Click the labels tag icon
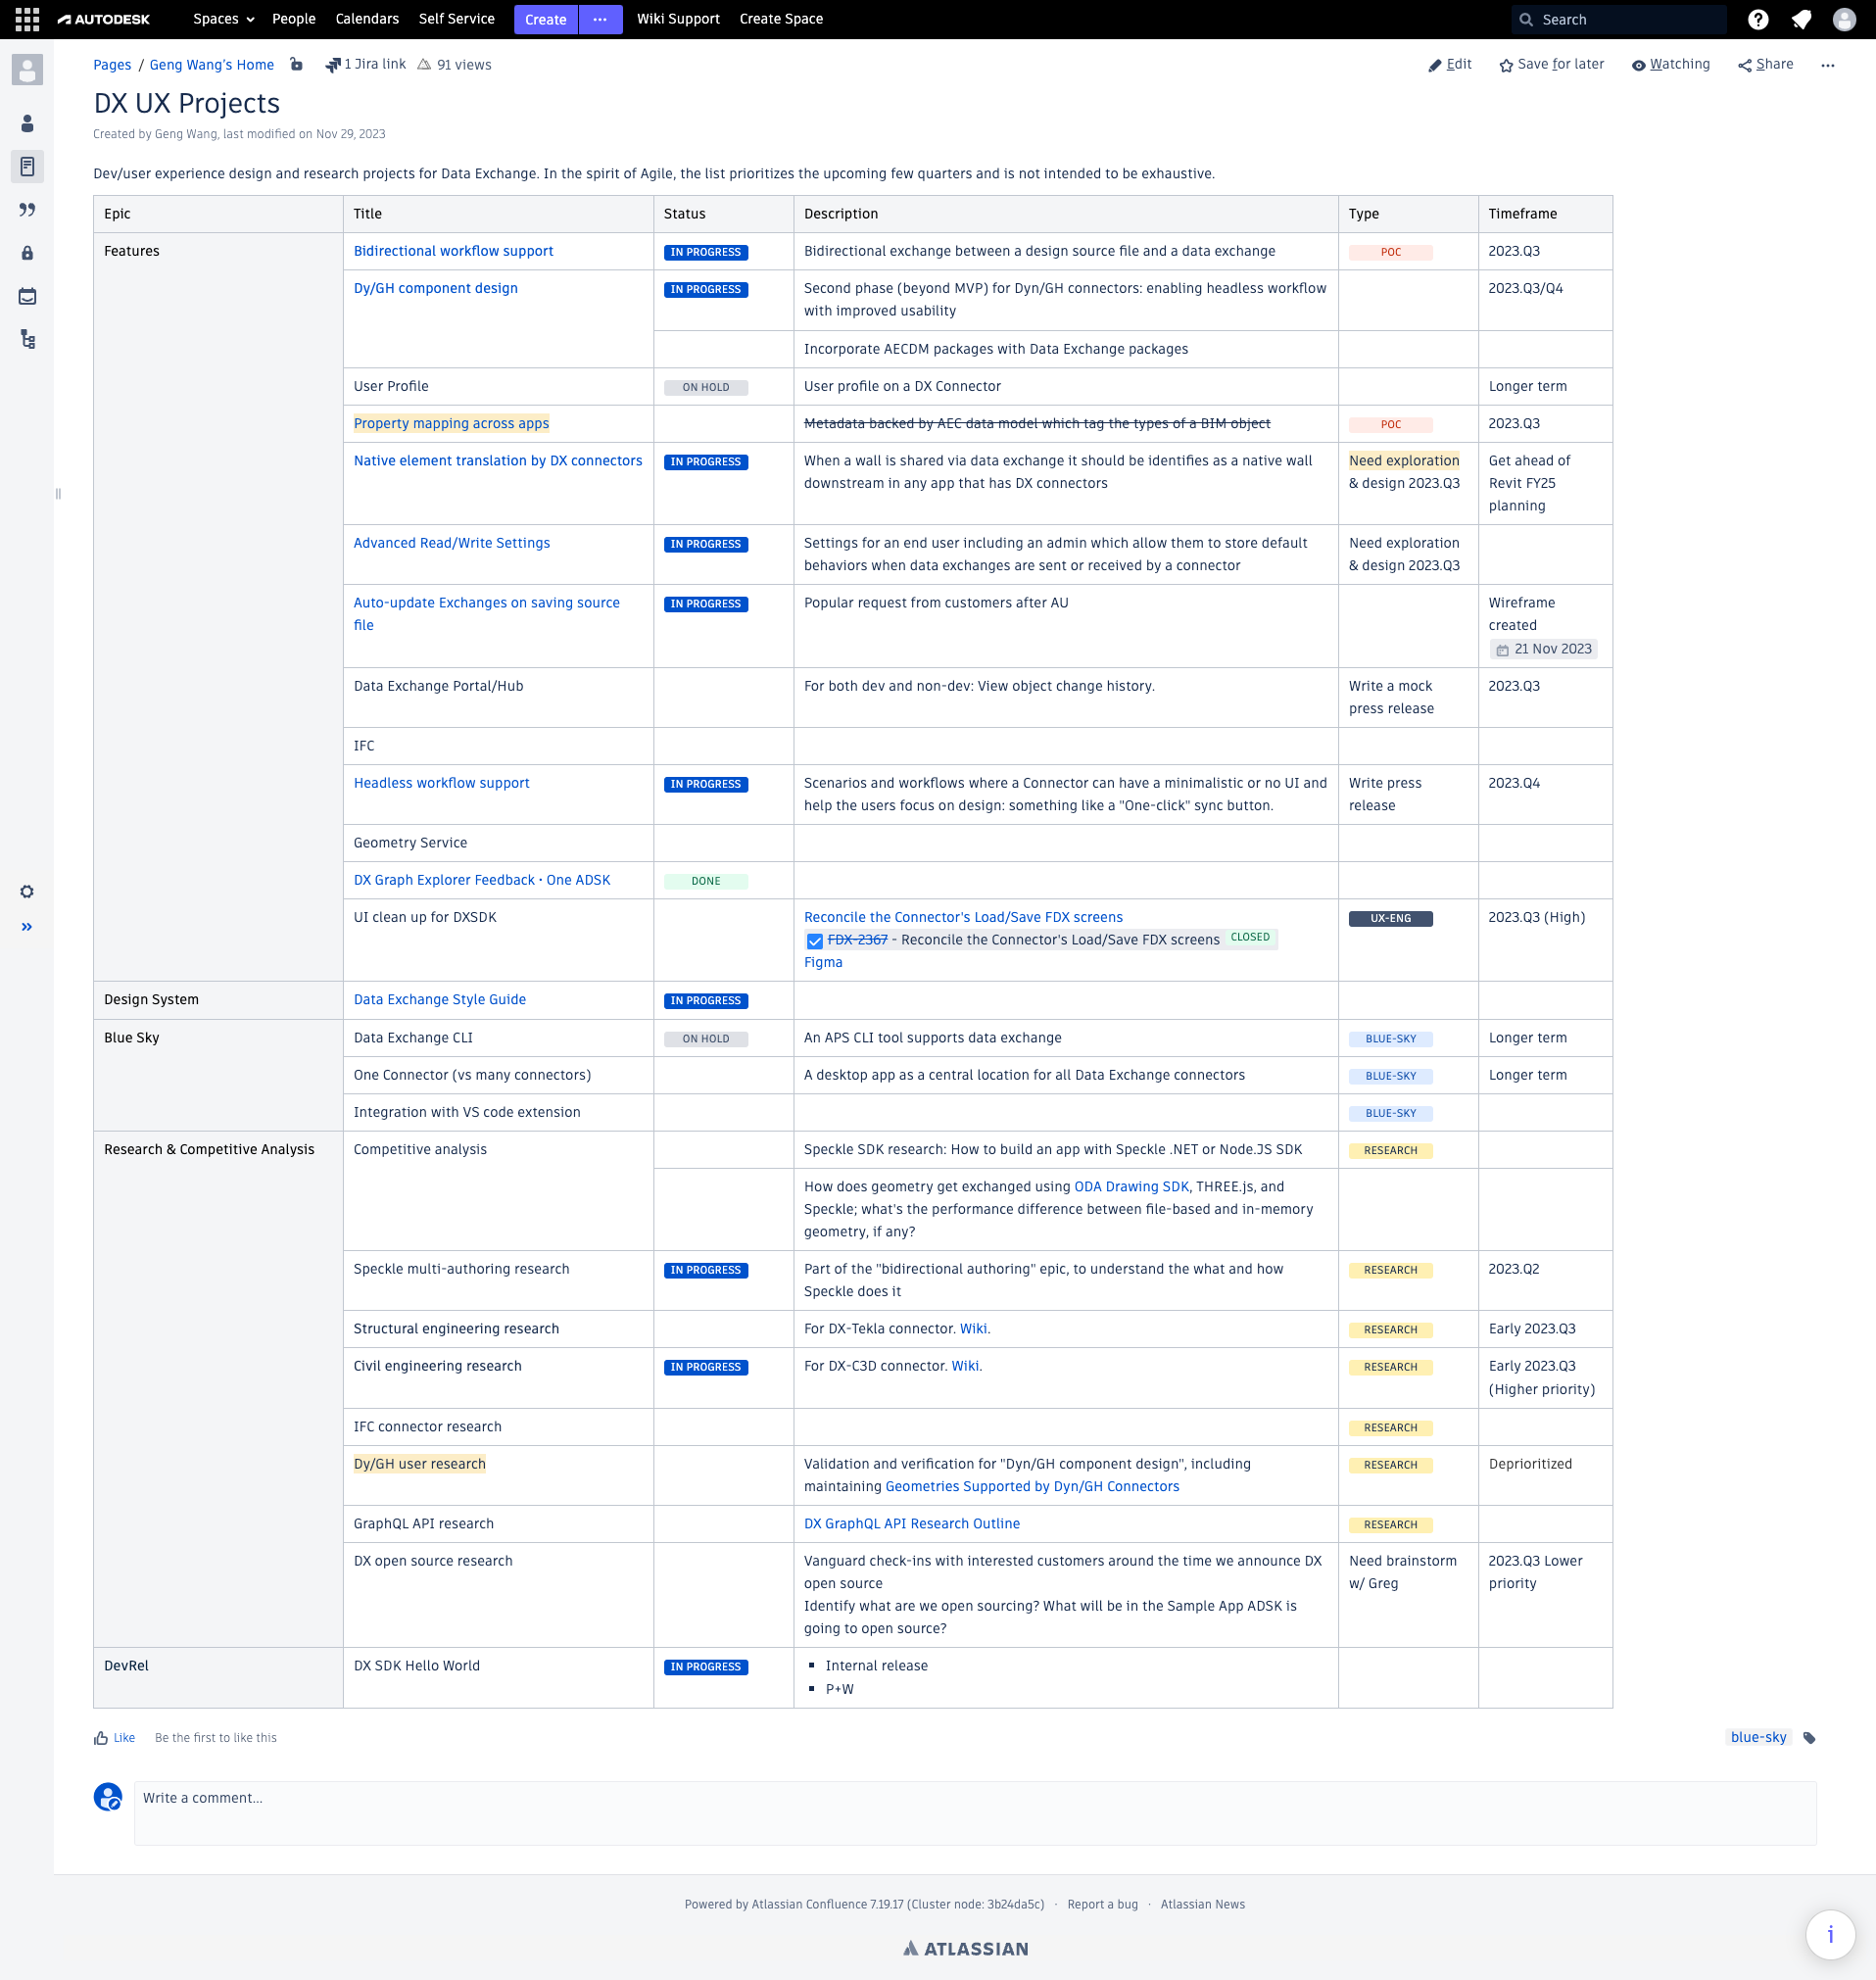Image resolution: width=1876 pixels, height=1980 pixels. pyautogui.click(x=1809, y=1738)
